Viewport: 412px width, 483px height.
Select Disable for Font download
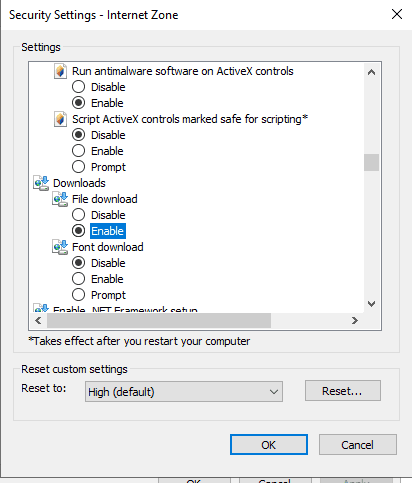[x=78, y=263]
